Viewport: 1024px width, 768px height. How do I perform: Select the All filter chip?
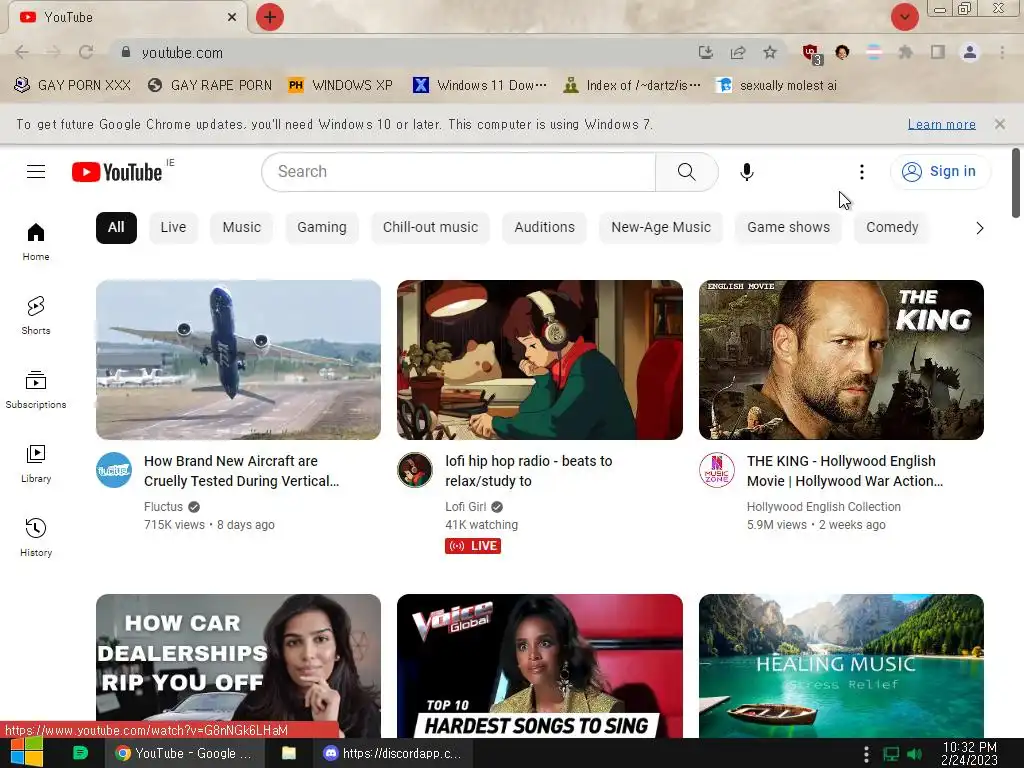[116, 227]
